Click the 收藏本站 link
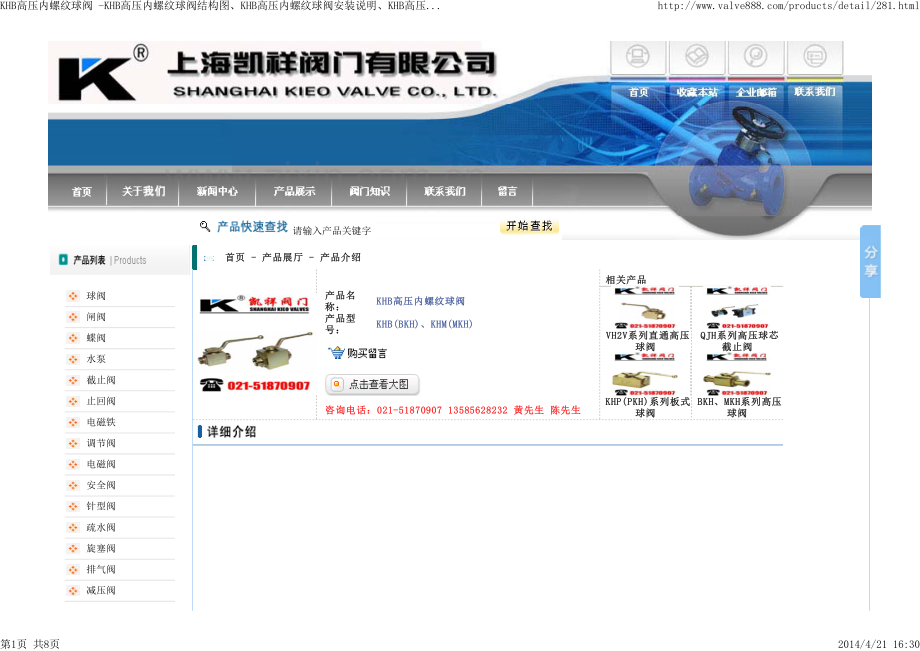Screen dimensions: 920x651 tap(697, 92)
